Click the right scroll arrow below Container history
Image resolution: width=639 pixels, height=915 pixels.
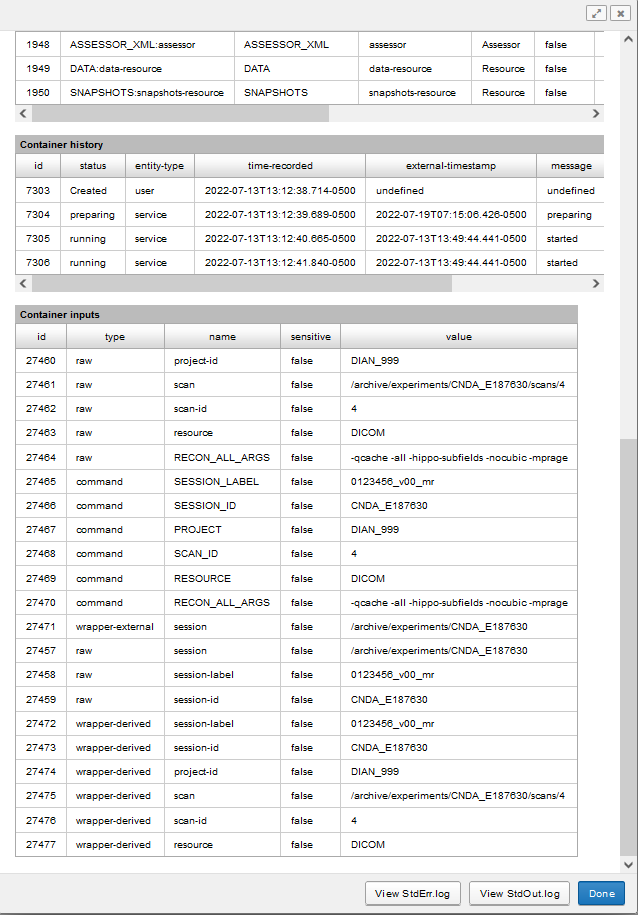click(x=596, y=284)
